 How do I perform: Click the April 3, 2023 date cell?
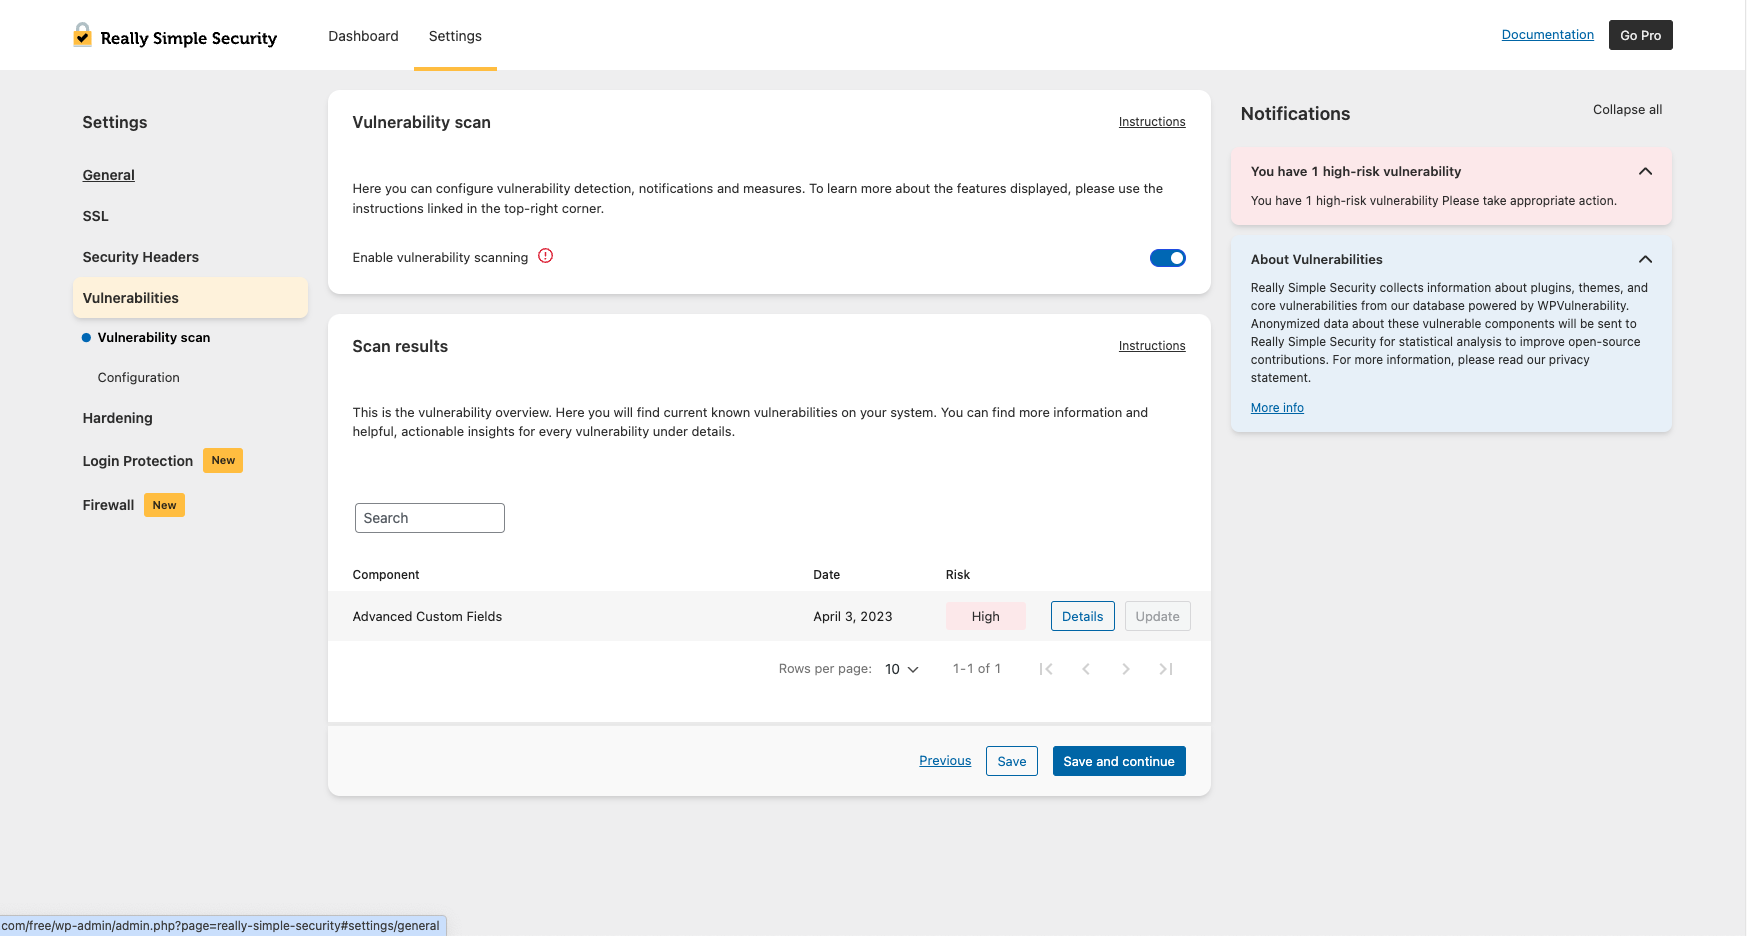pos(852,617)
